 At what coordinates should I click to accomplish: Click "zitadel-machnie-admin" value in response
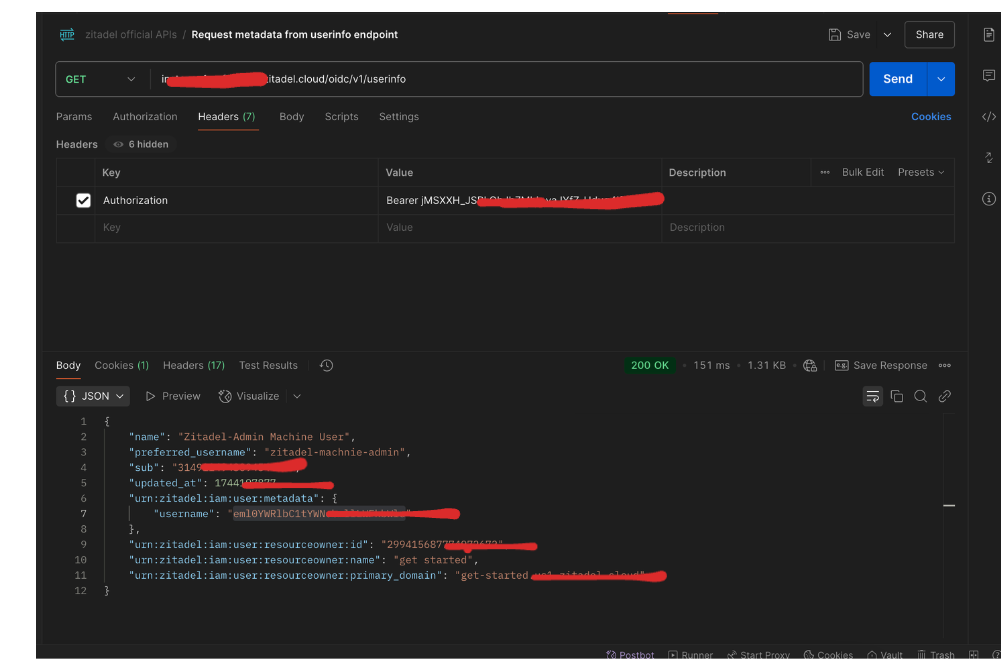334,452
